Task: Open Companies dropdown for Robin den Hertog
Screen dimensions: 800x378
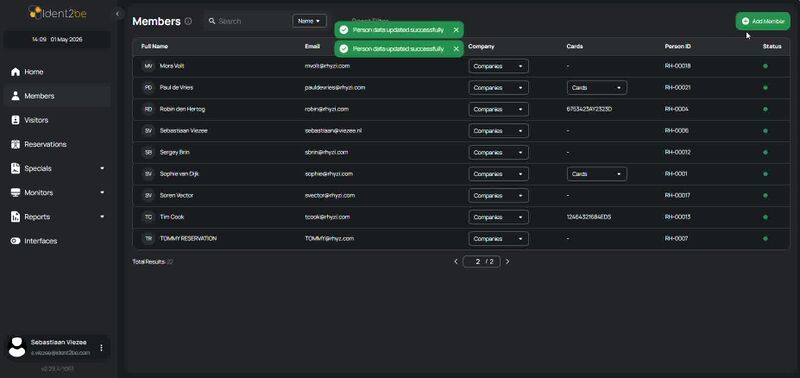Action: tap(498, 109)
